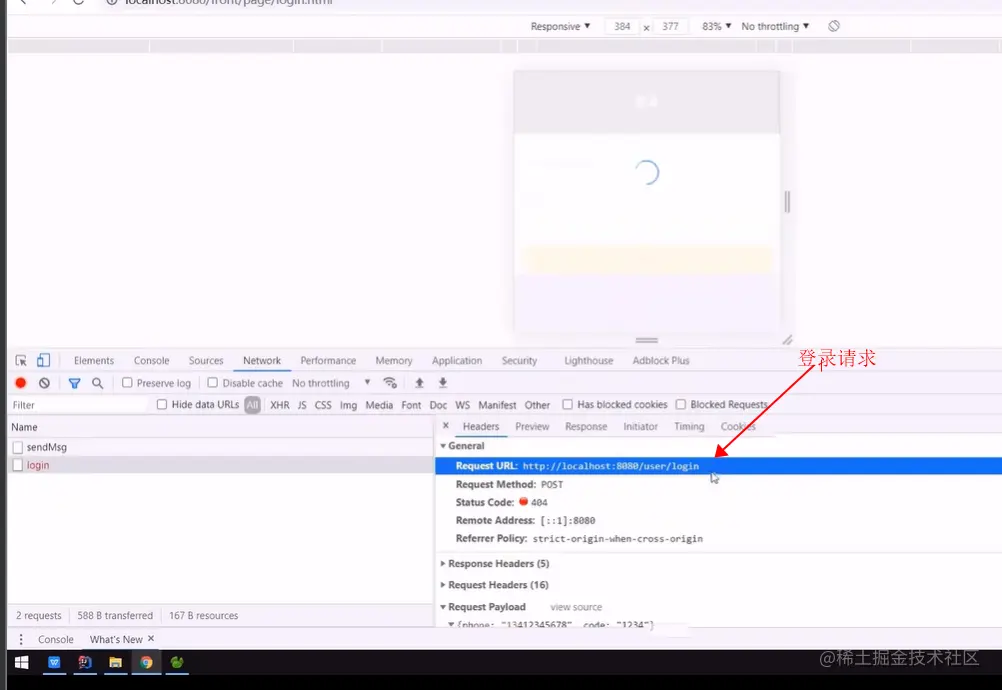Image resolution: width=1002 pixels, height=690 pixels.
Task: Open the What's New drawer tab
Action: click(116, 639)
